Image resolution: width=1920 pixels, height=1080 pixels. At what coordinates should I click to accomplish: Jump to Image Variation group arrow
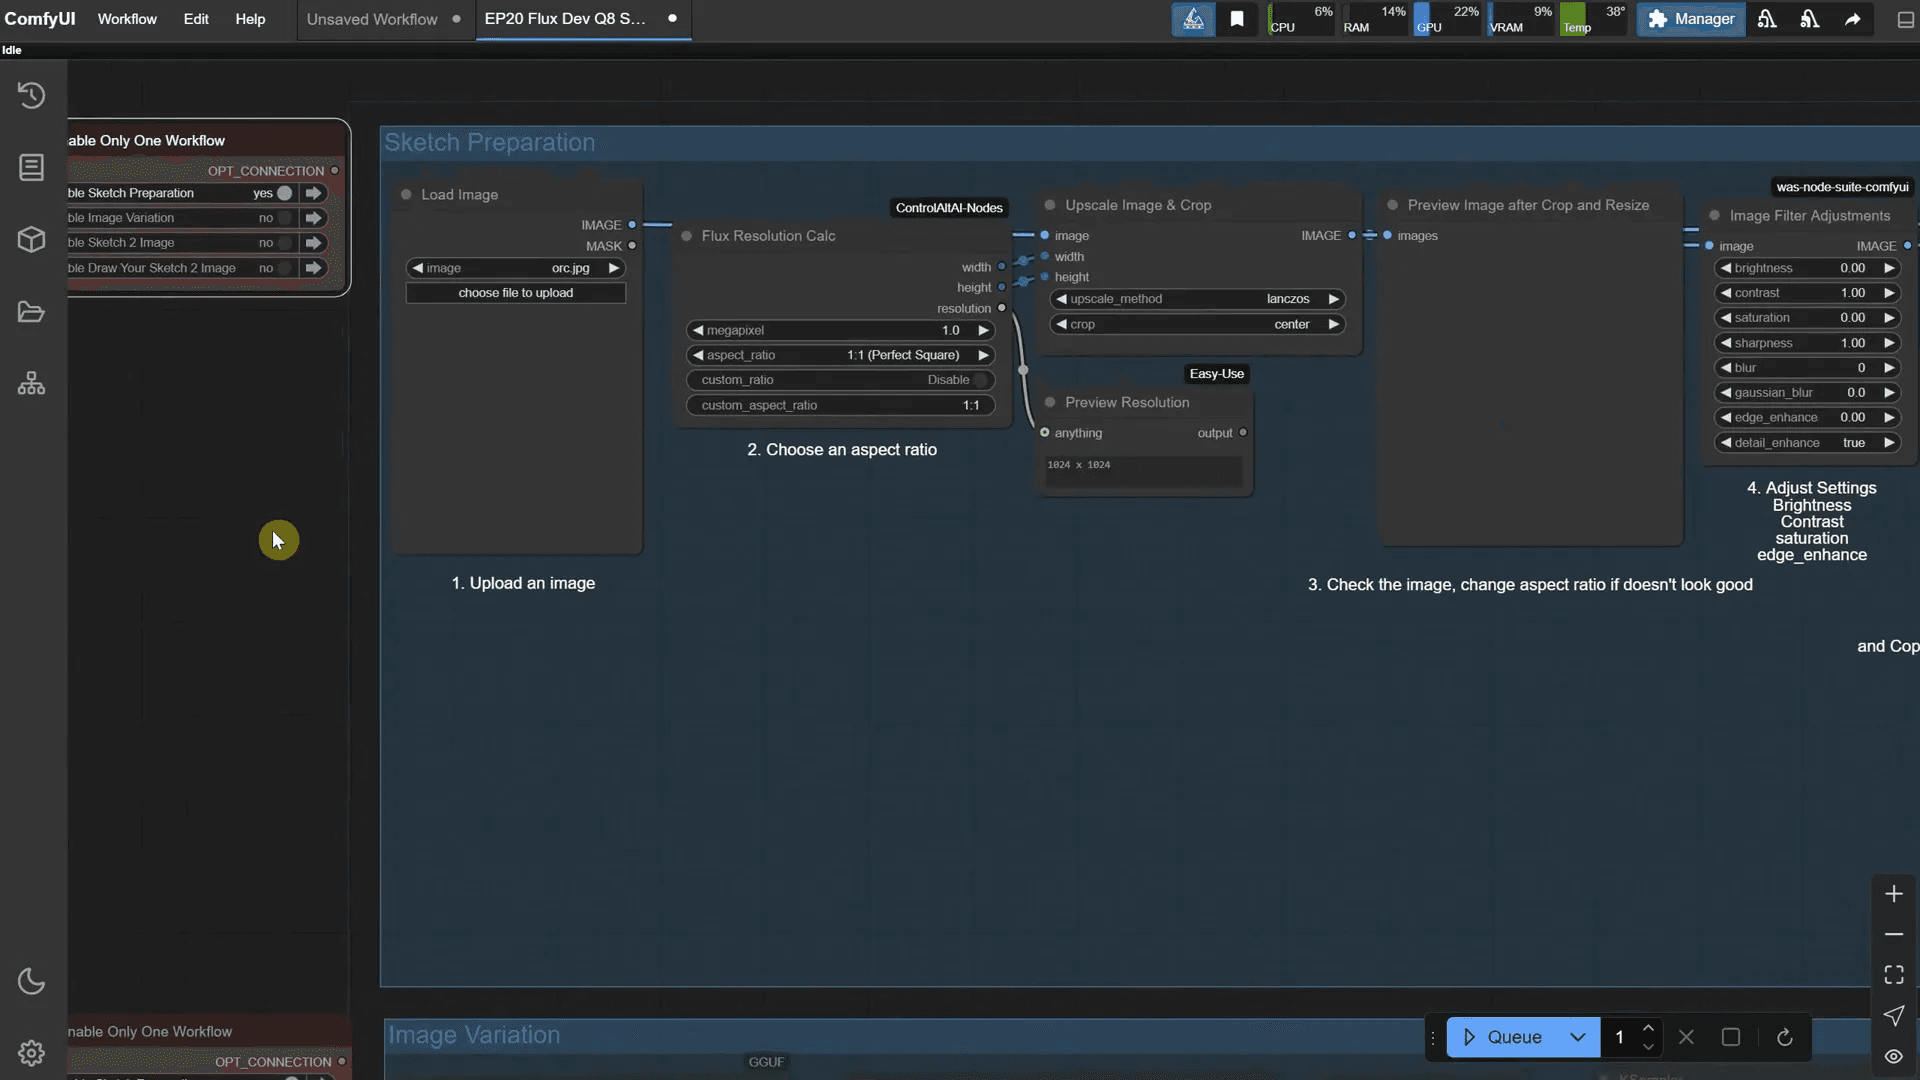click(314, 217)
